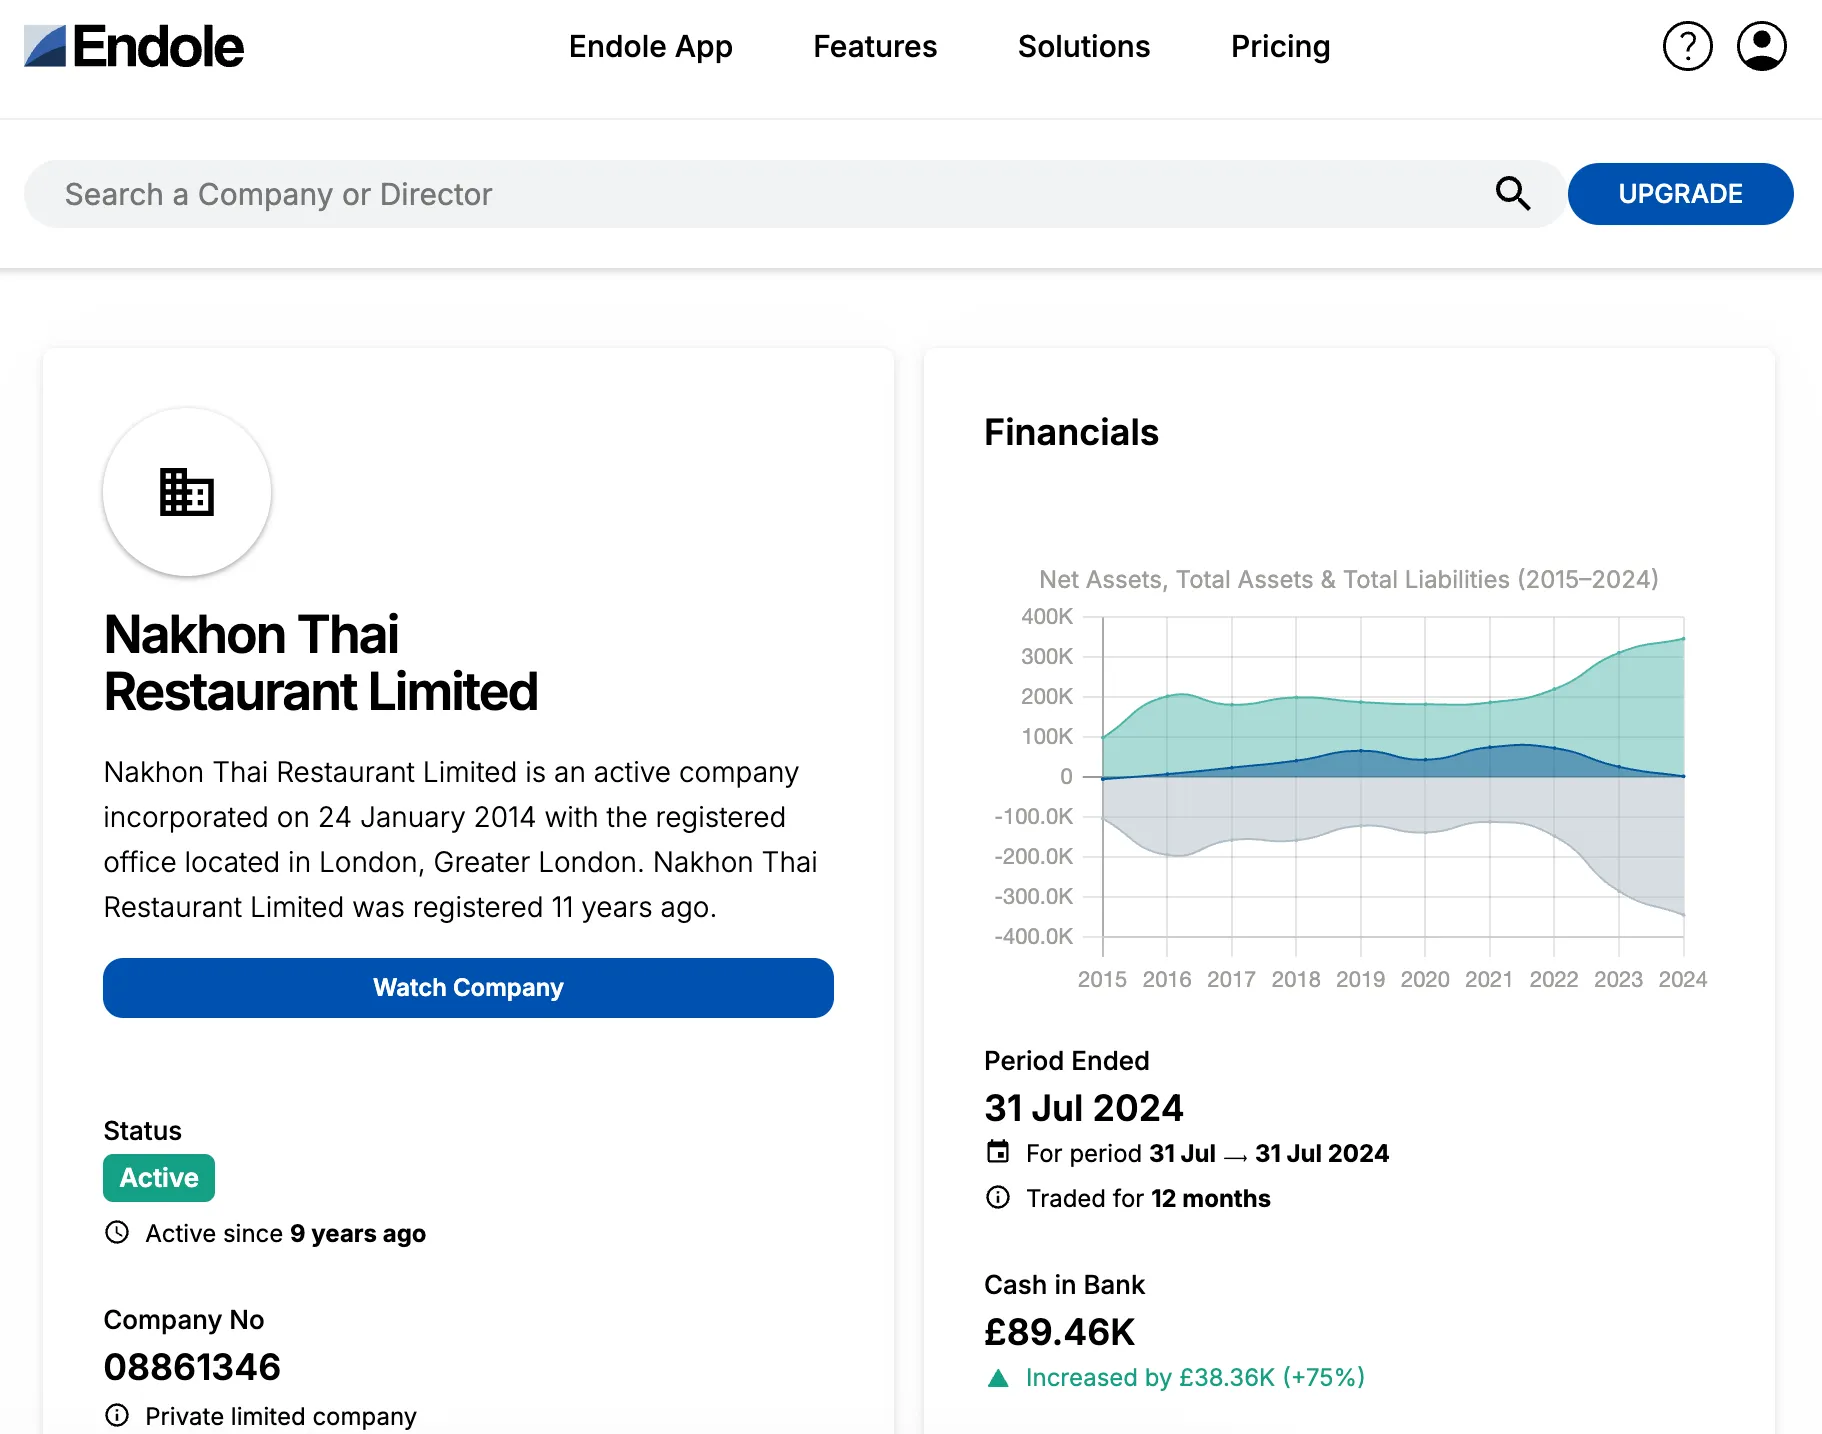1822x1434 pixels.
Task: Click info icon beside Traded for 12 months
Action: click(x=998, y=1197)
